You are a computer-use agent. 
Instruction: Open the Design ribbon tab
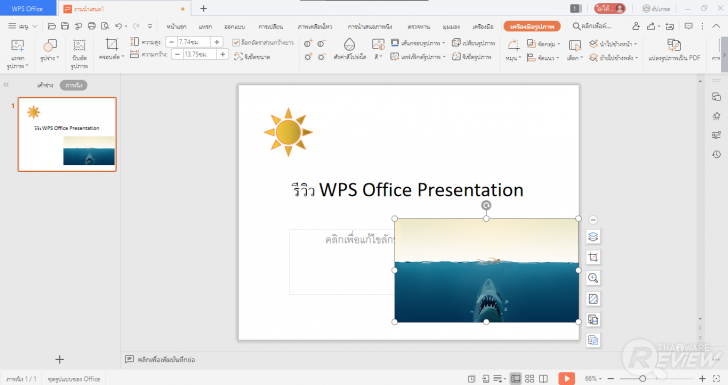(234, 26)
